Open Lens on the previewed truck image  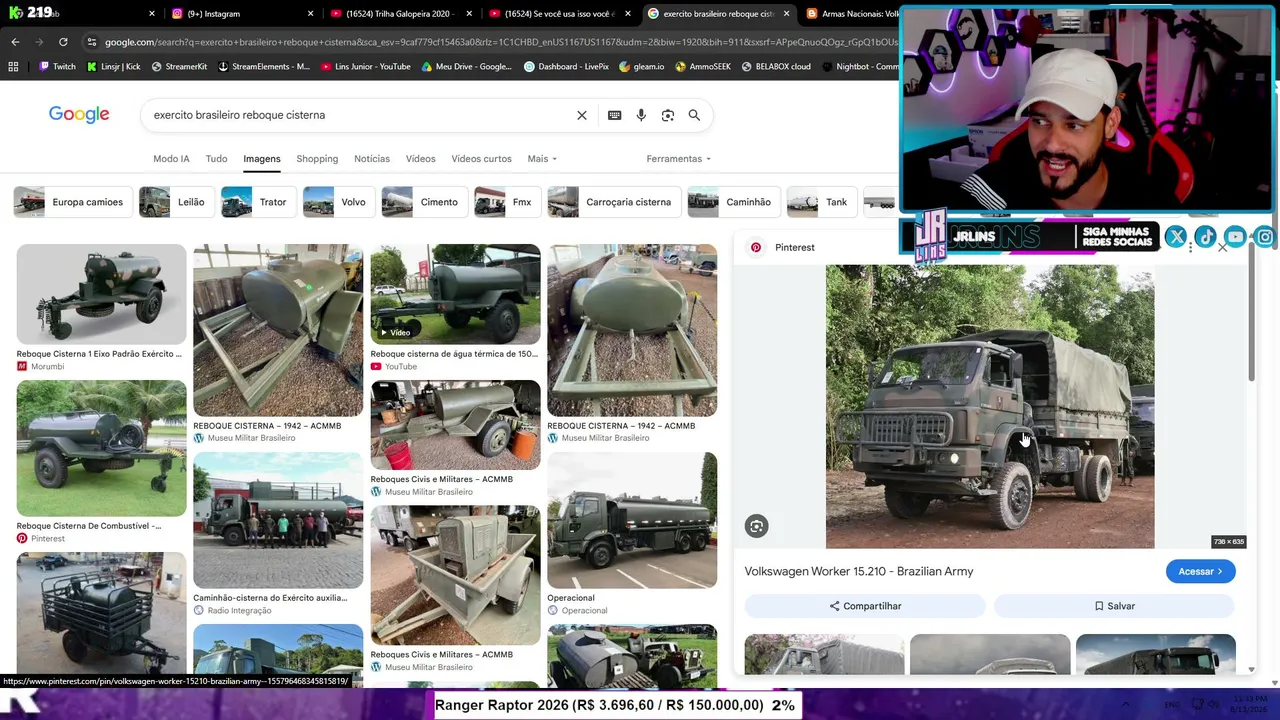pos(757,526)
